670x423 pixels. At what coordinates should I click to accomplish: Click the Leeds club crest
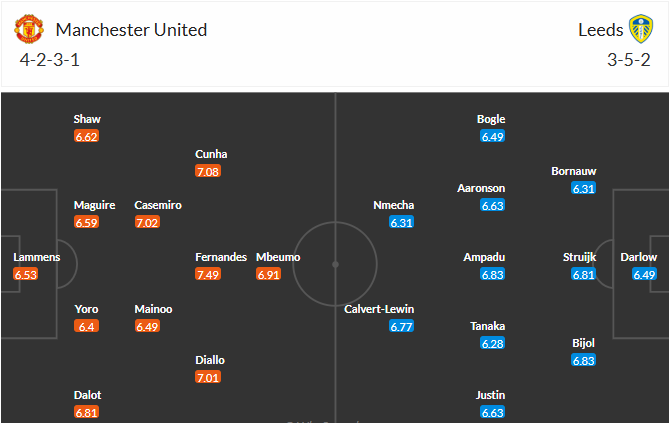click(x=640, y=30)
